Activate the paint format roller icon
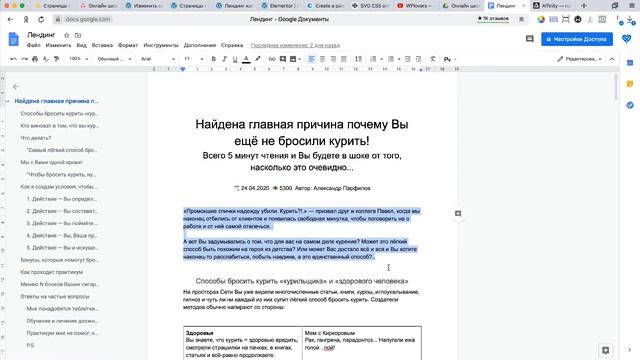Image resolution: width=640 pixels, height=360 pixels. (56, 59)
